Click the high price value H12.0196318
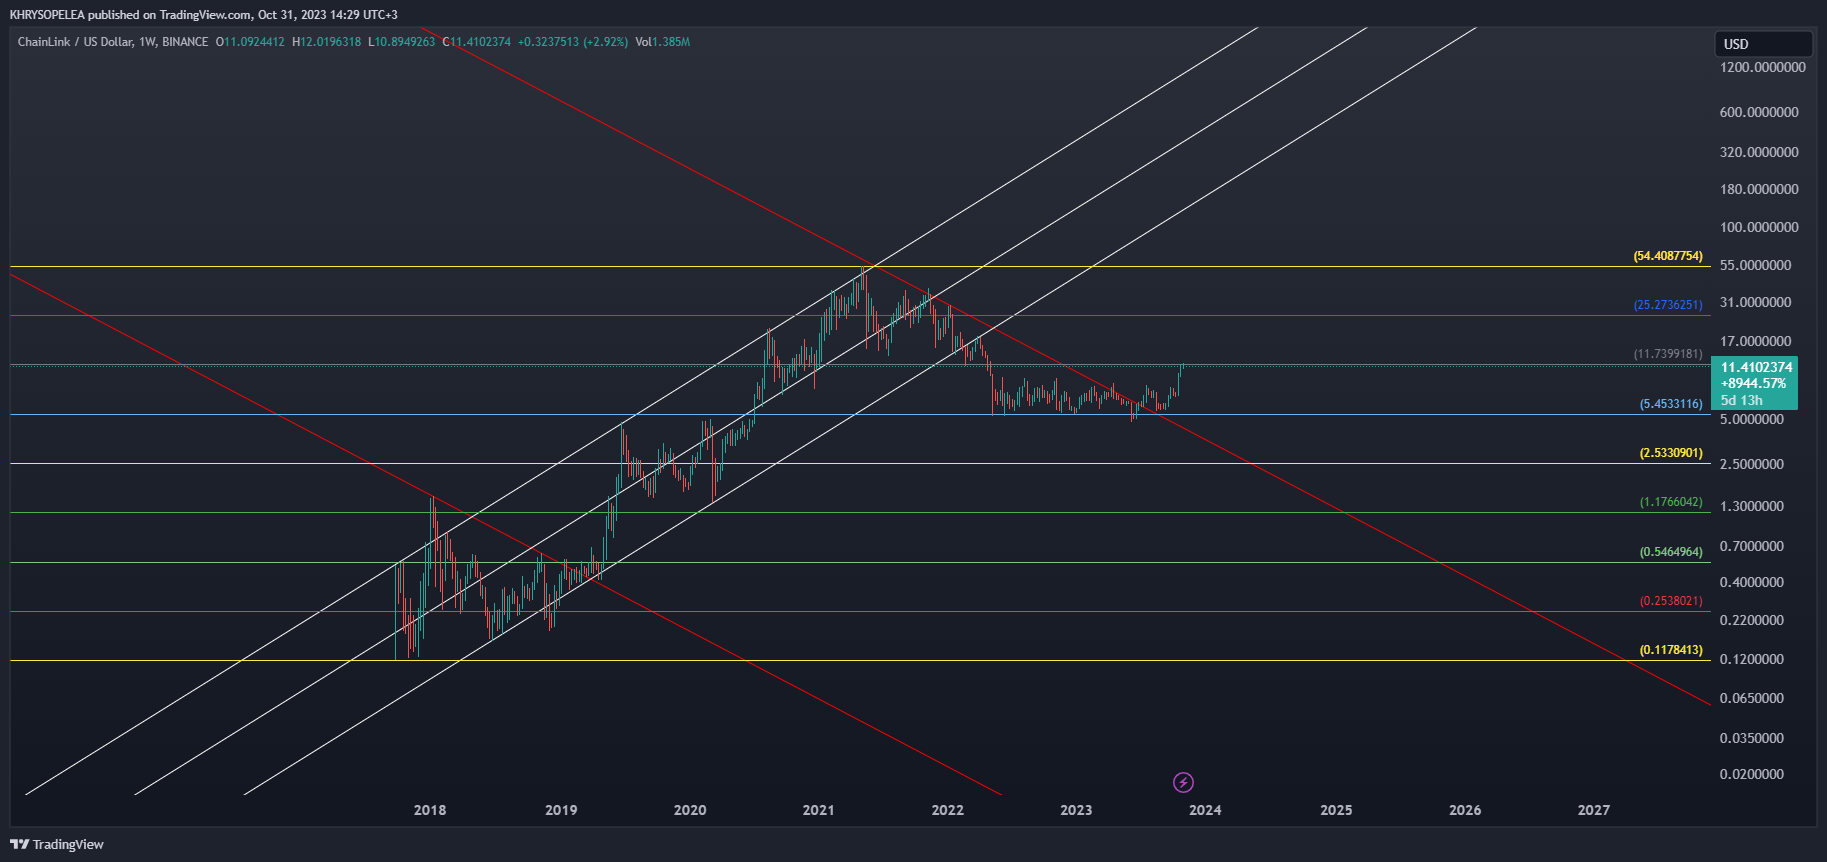Image resolution: width=1827 pixels, height=862 pixels. pyautogui.click(x=327, y=42)
